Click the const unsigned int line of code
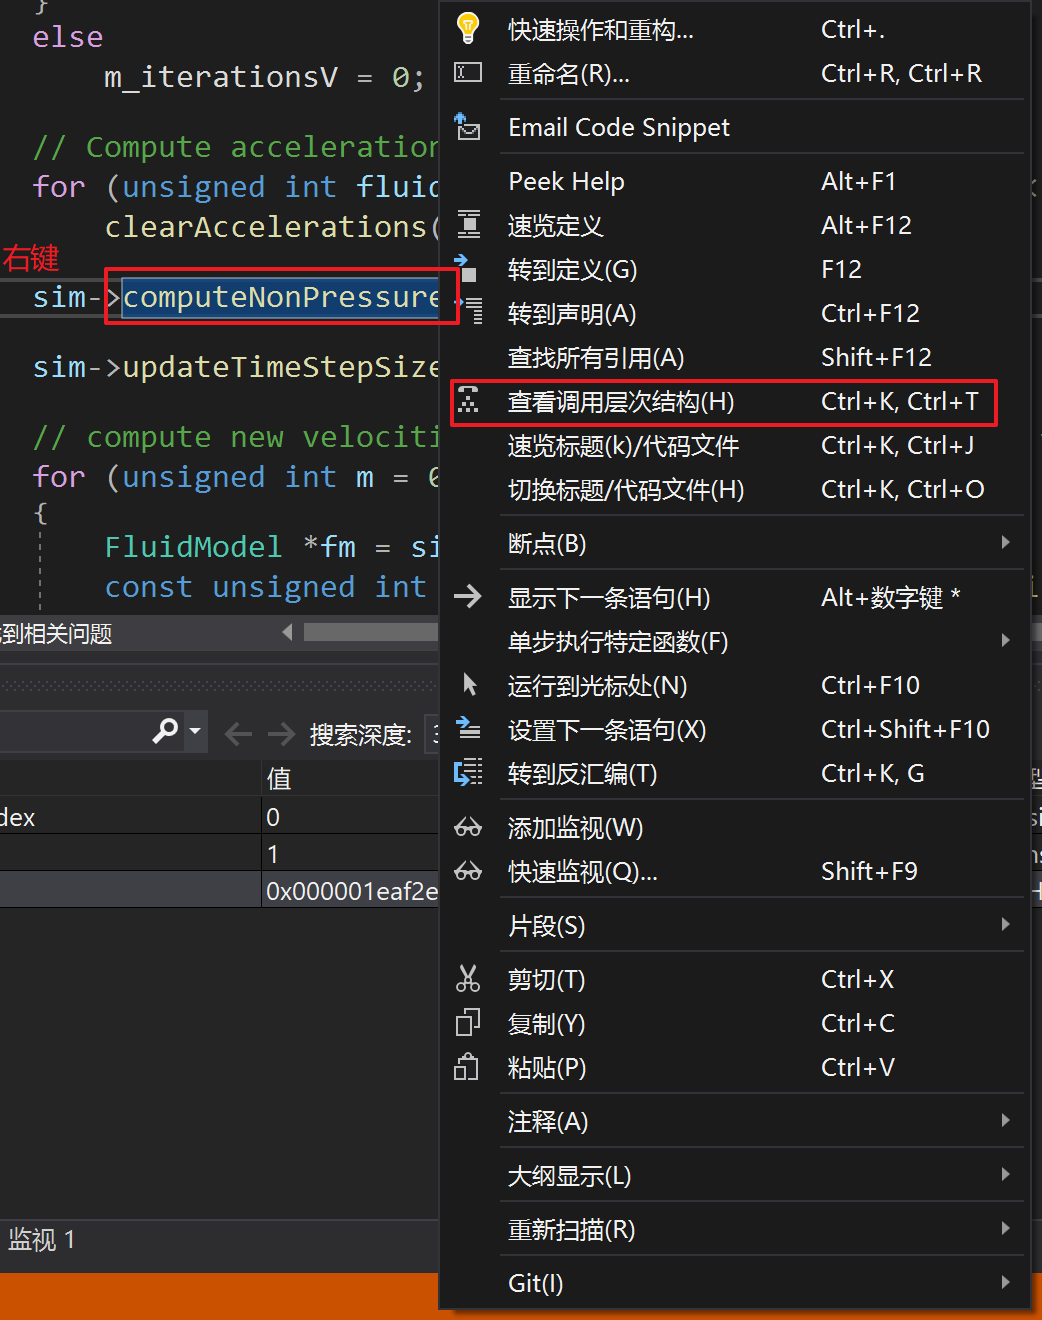 (x=266, y=587)
